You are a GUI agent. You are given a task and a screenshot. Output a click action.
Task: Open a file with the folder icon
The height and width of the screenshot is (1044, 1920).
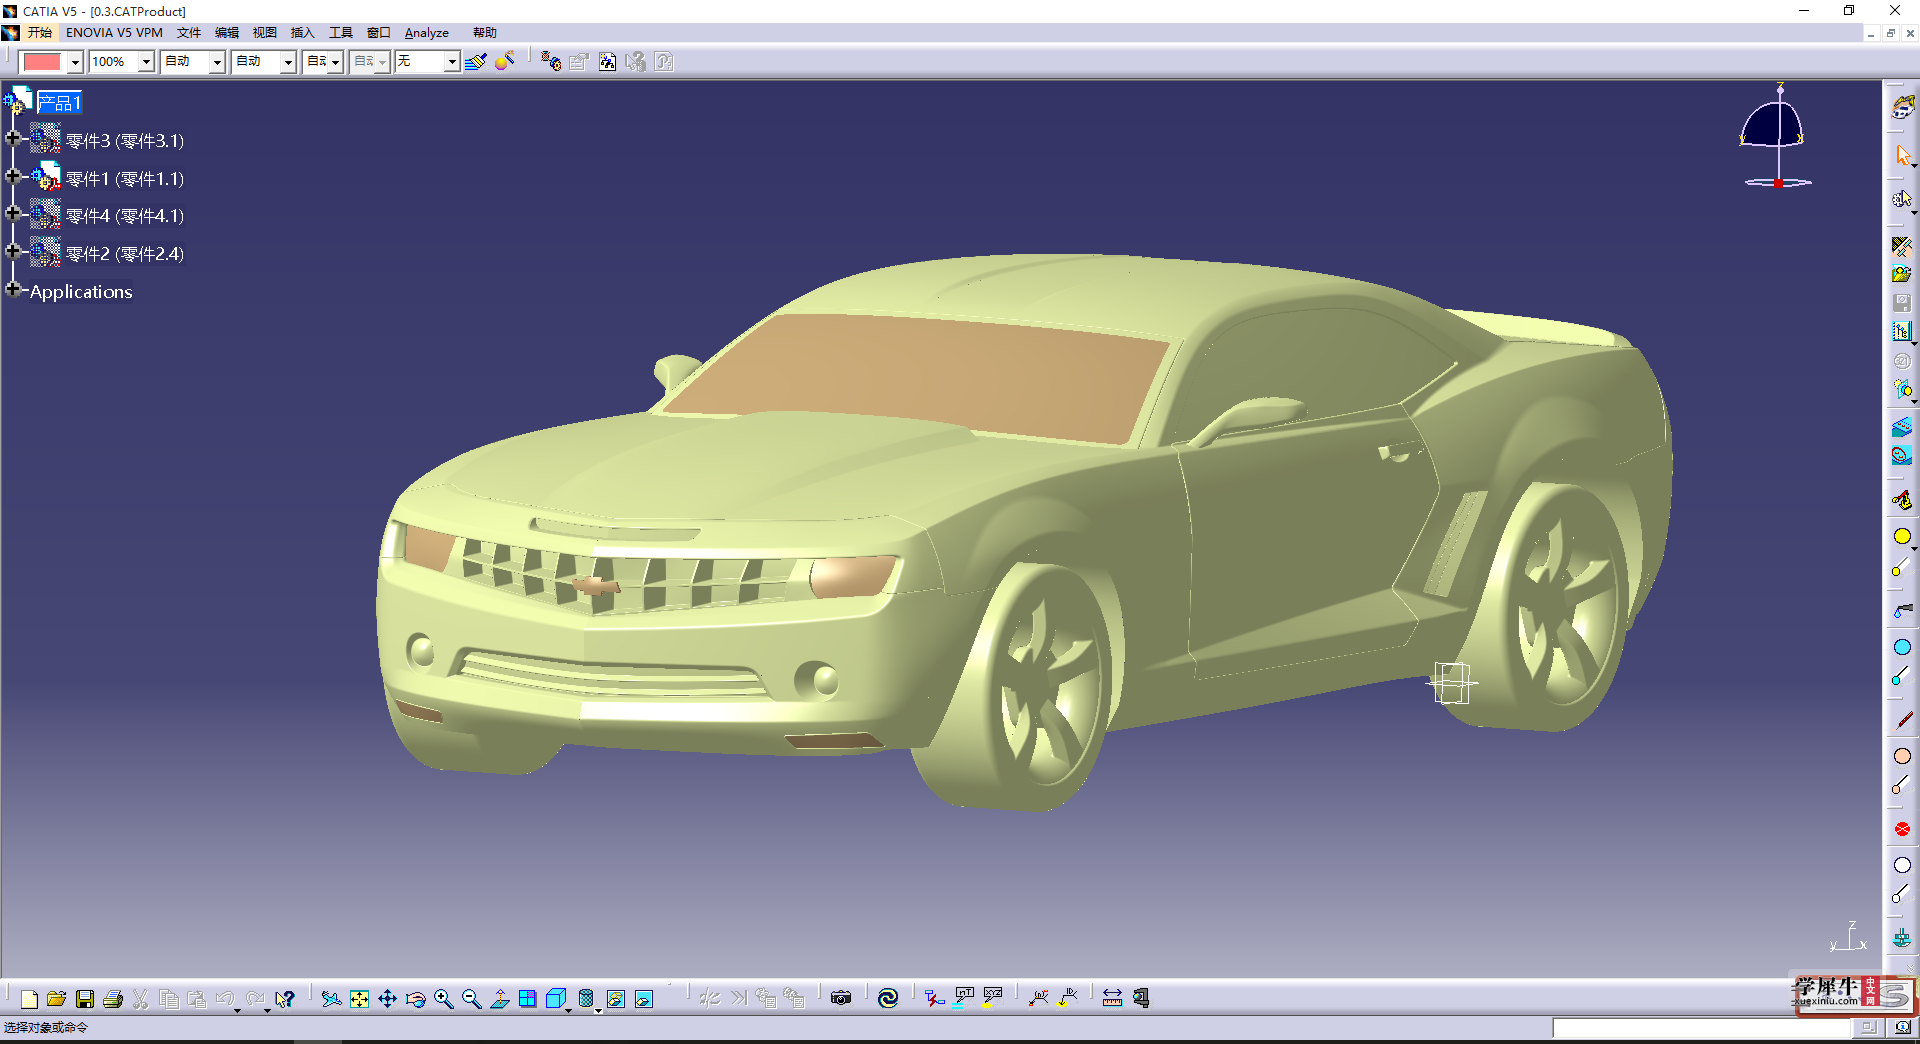click(x=56, y=998)
